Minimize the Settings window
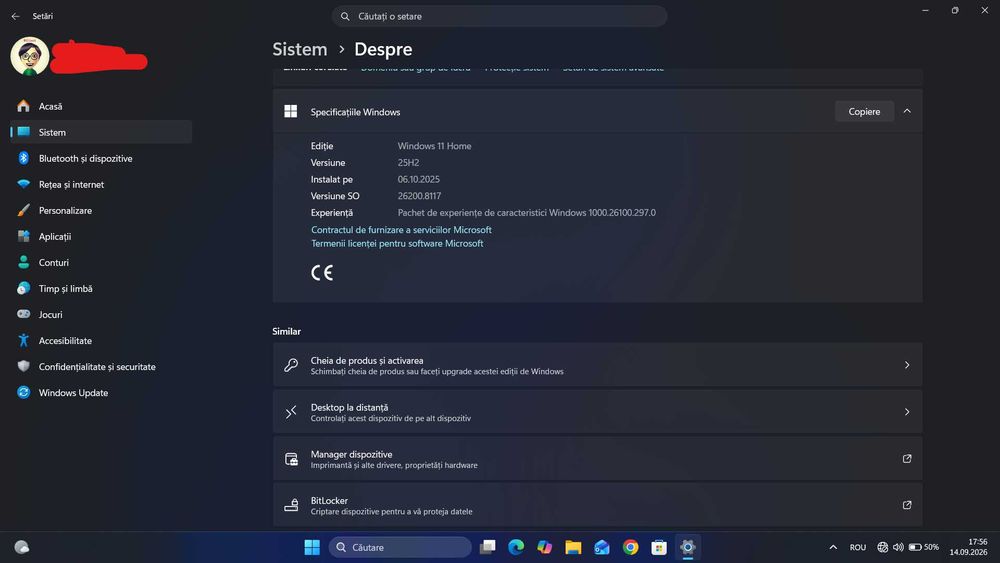 pyautogui.click(x=925, y=10)
